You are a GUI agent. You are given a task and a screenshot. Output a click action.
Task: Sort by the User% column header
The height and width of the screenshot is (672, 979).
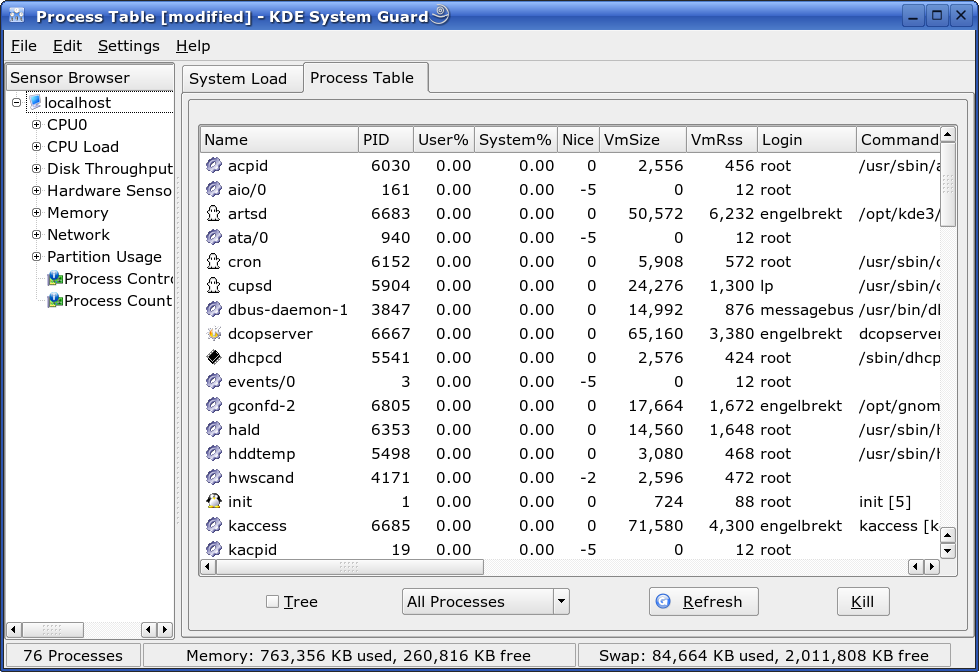(x=443, y=139)
